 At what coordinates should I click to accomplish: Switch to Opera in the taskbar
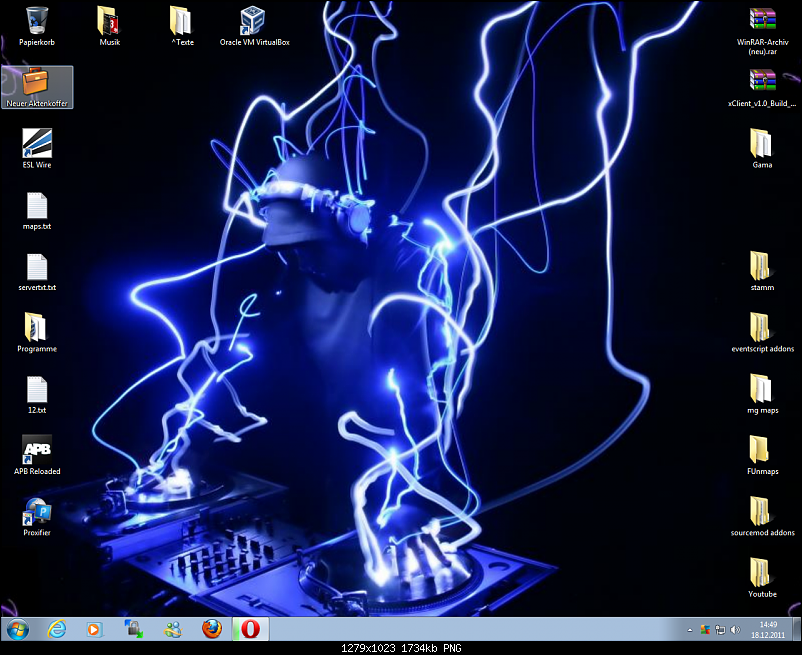click(x=250, y=629)
